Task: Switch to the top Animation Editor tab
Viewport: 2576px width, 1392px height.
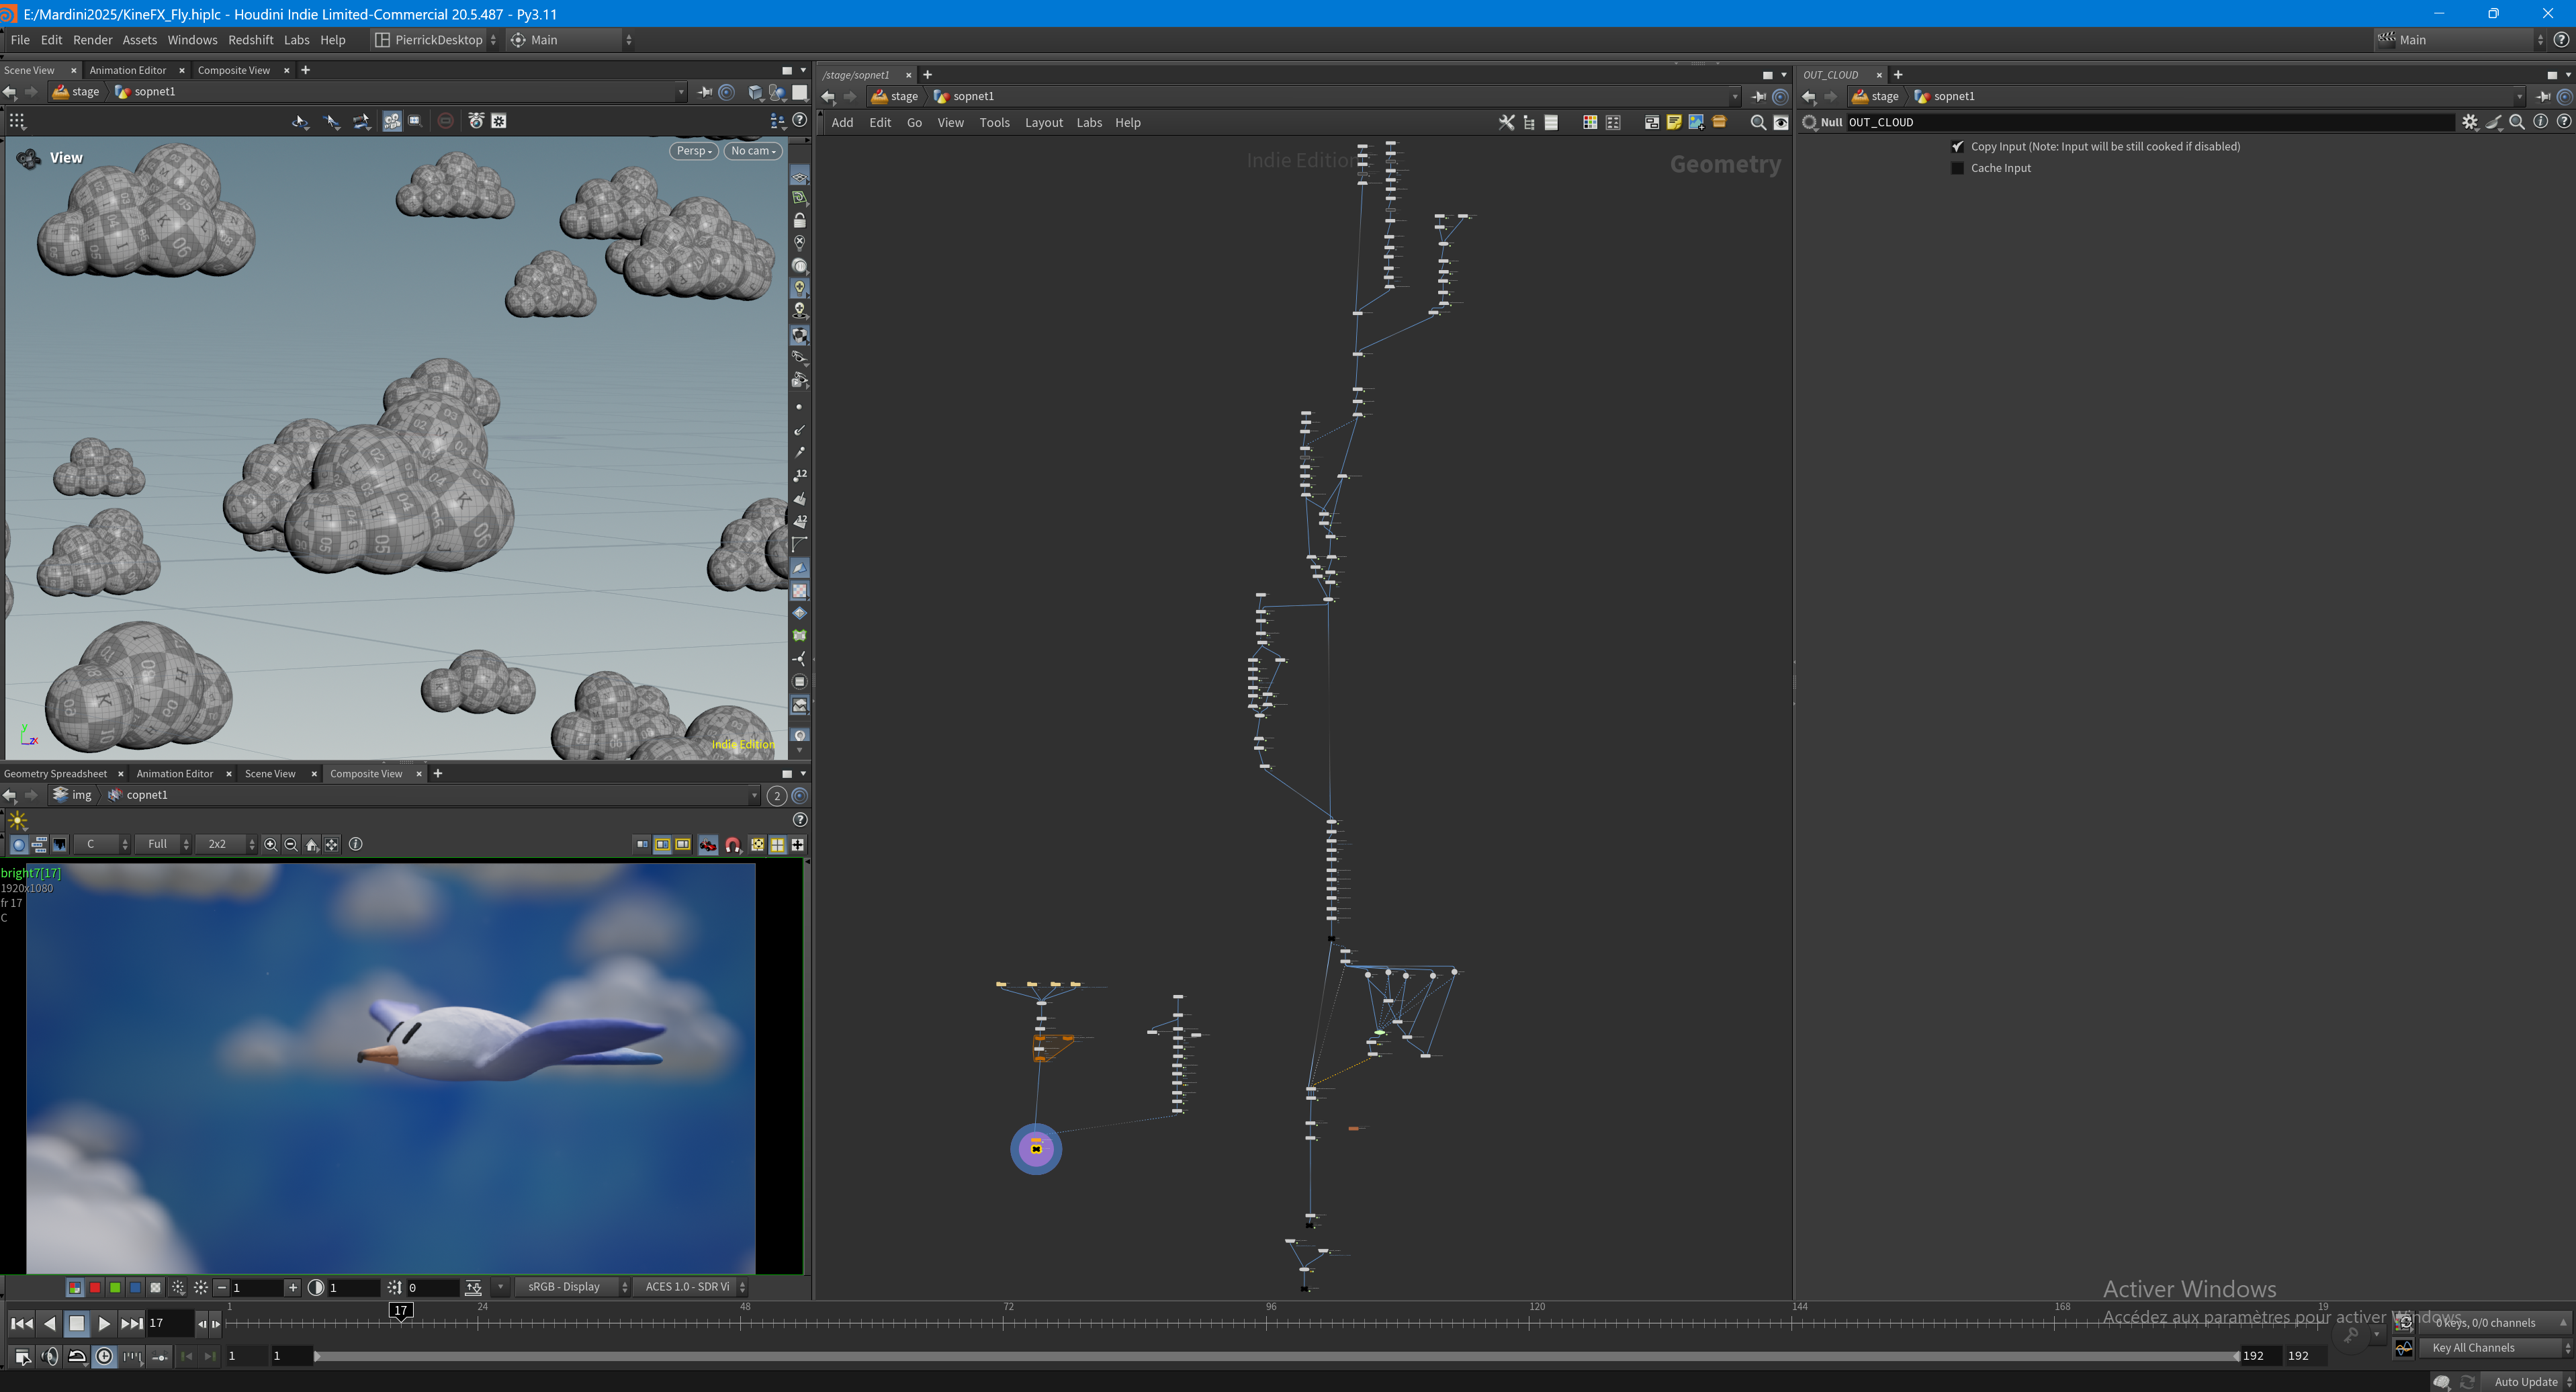Action: [127, 70]
